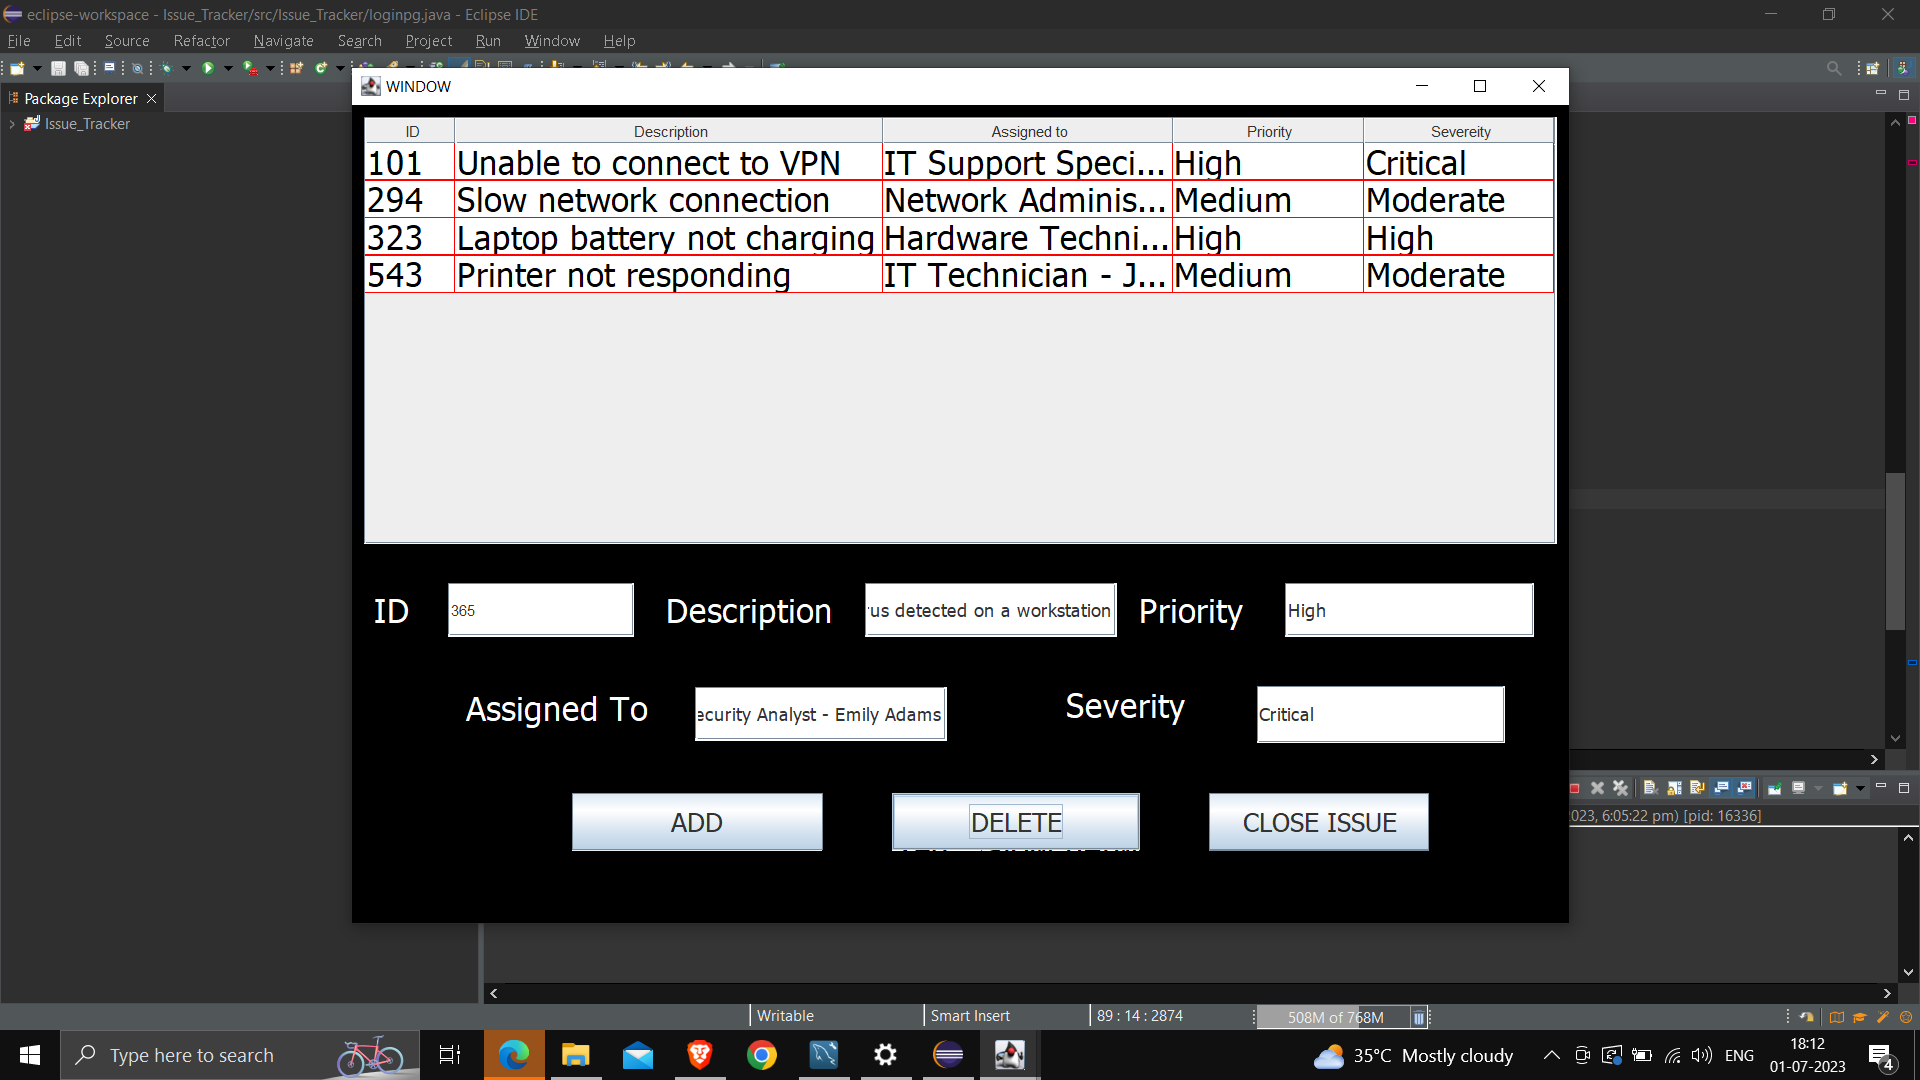This screenshot has width=1920, height=1080.
Task: Click the CLOSE ISSUE button
Action: [1318, 822]
